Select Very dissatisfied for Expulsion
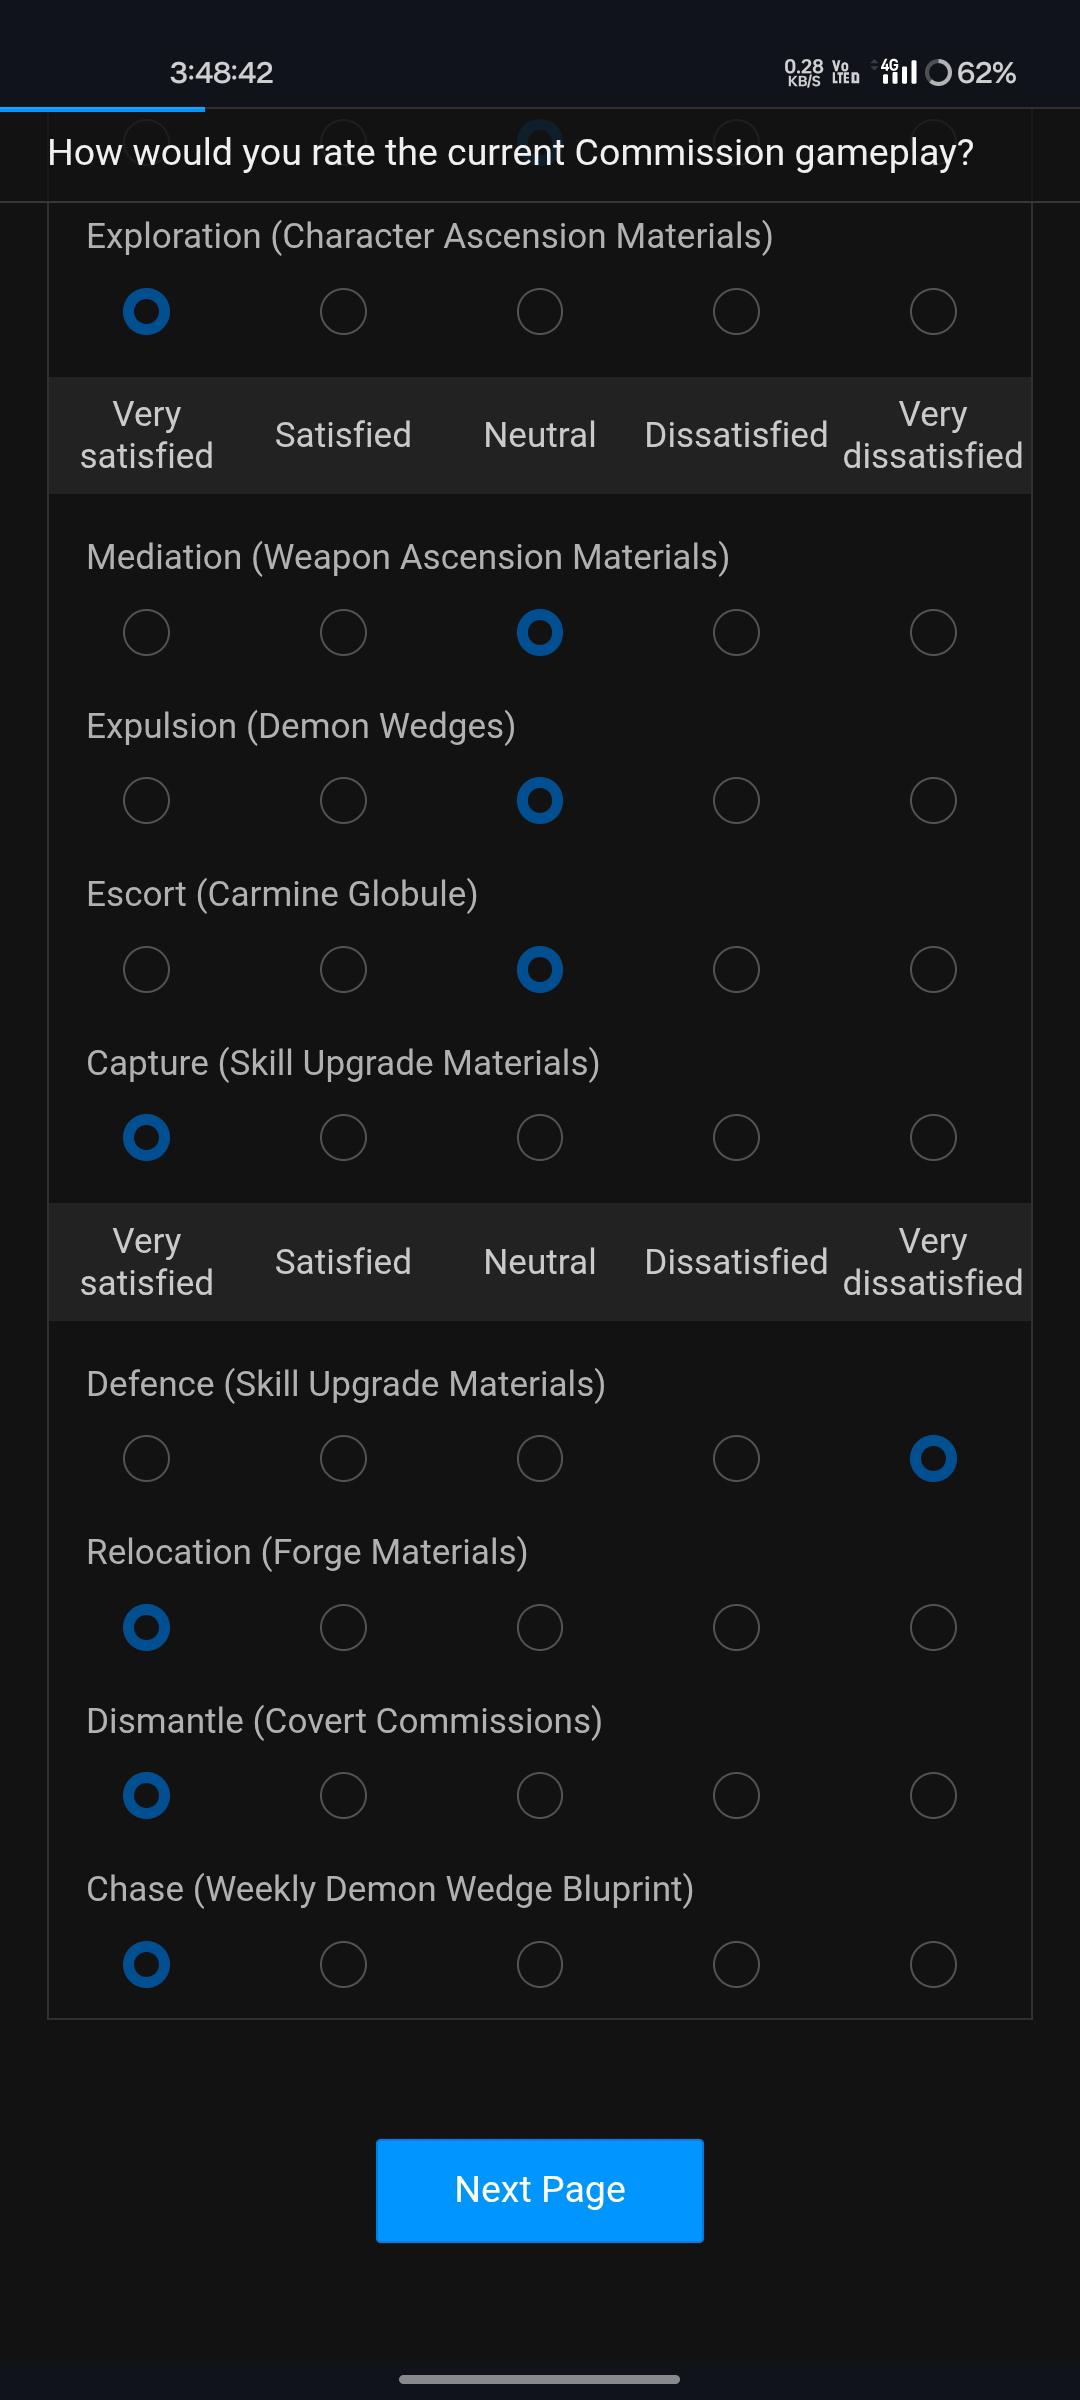Image resolution: width=1080 pixels, height=2400 pixels. (933, 801)
